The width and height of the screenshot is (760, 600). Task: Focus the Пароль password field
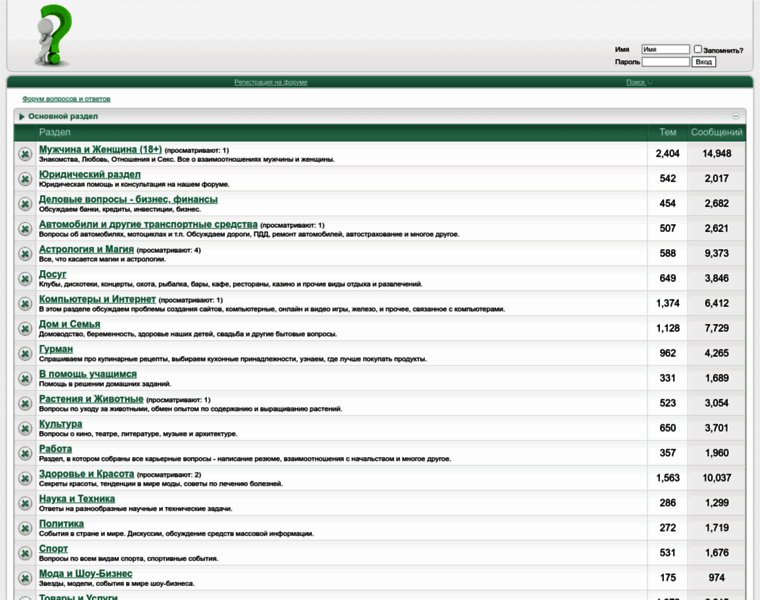pyautogui.click(x=665, y=62)
